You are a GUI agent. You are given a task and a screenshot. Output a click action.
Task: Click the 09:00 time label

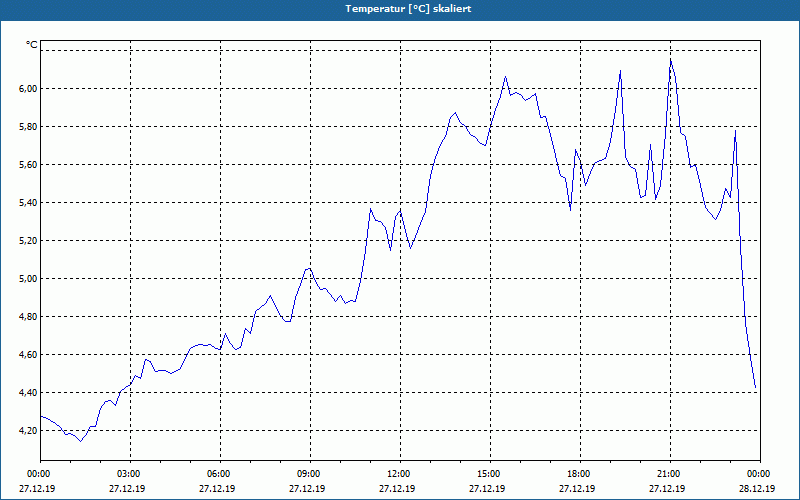[311, 474]
